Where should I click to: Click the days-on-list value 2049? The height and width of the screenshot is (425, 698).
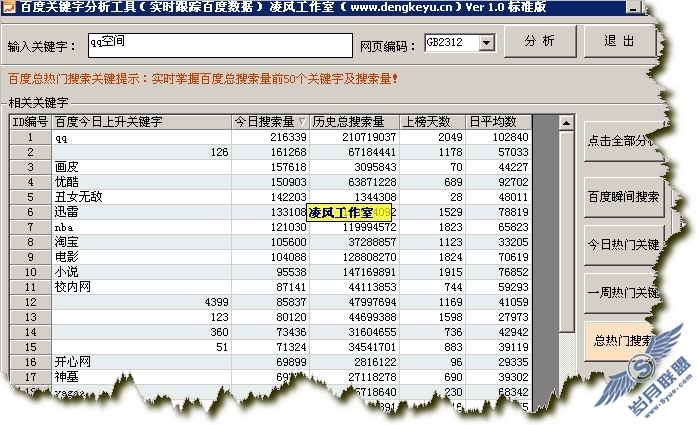tap(433, 138)
